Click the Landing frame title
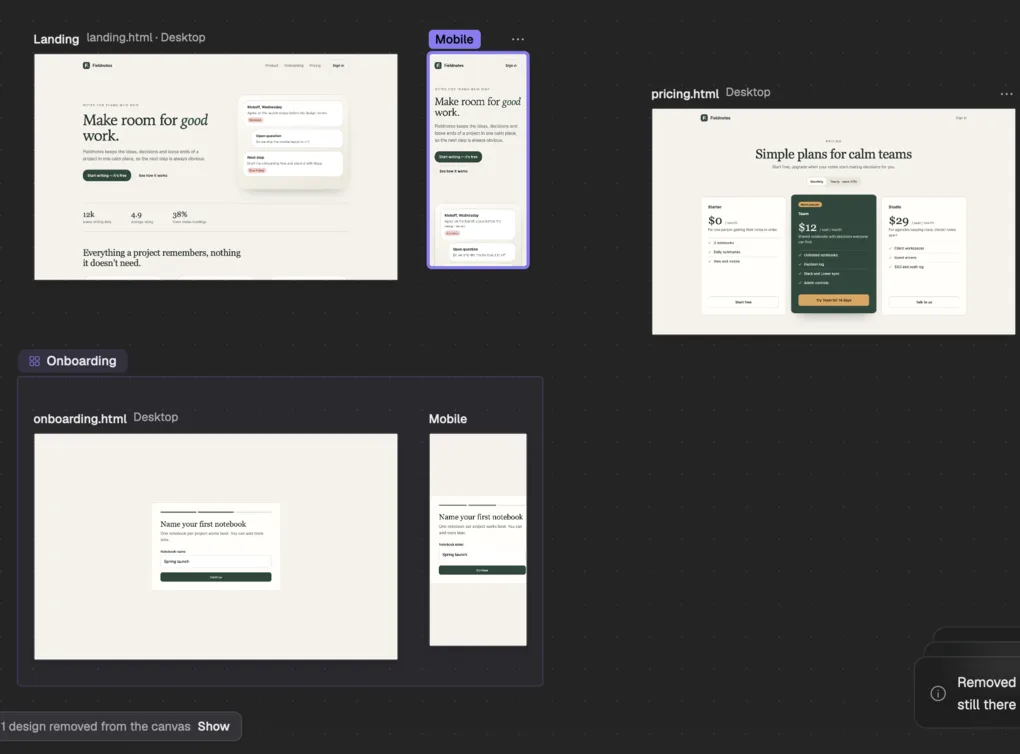The width and height of the screenshot is (1020, 754). [56, 39]
